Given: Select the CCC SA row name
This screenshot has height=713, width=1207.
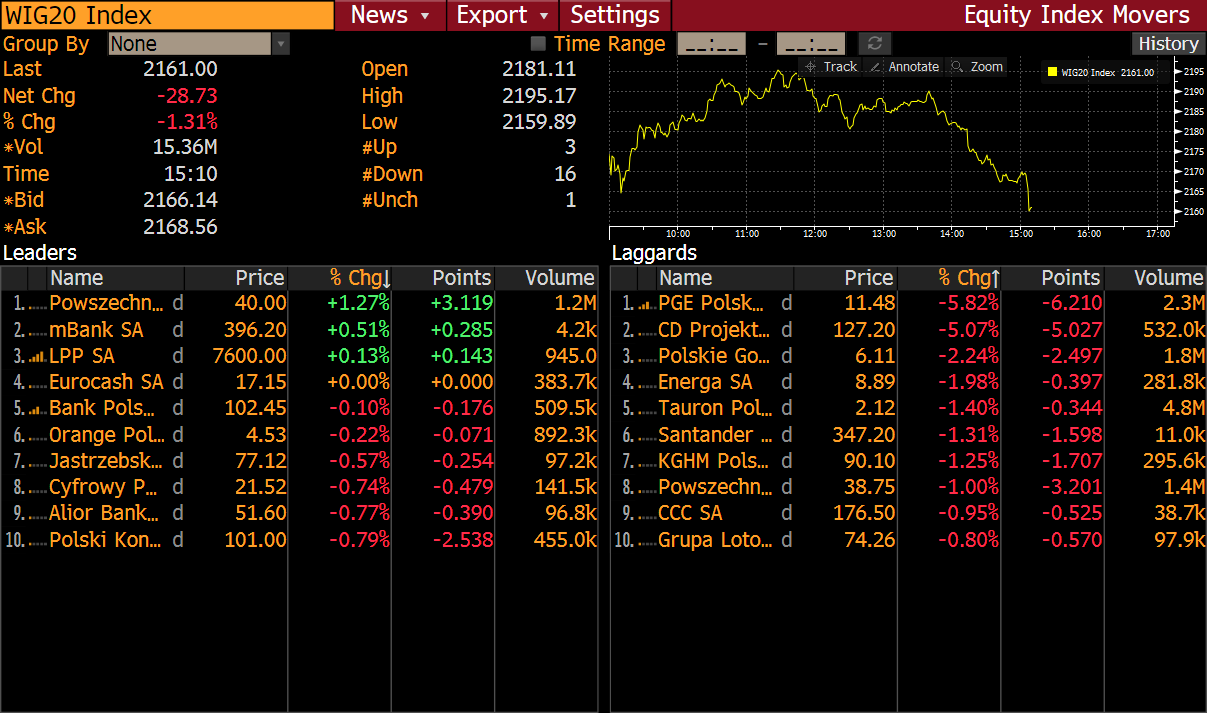Looking at the screenshot, I should (690, 513).
